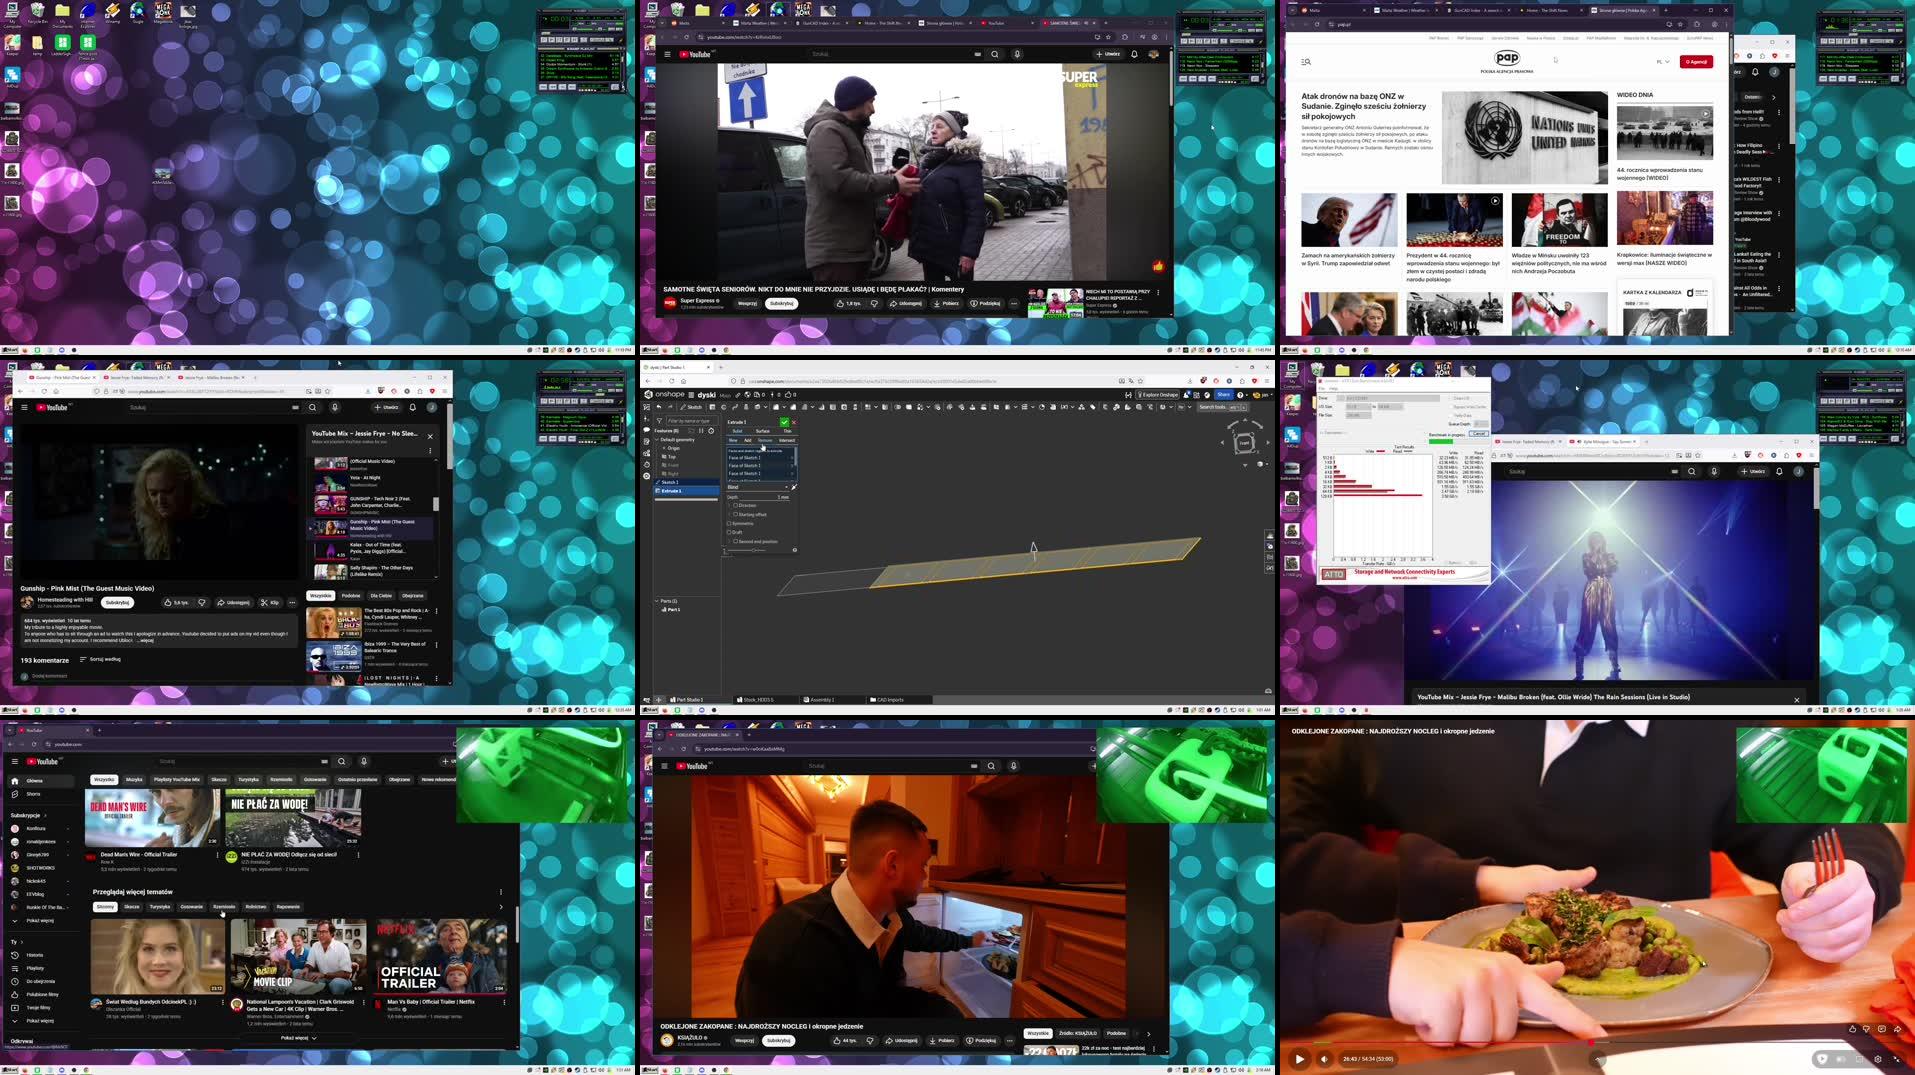This screenshot has width=1915, height=1075.
Task: Accept the Extrude feature with the green checkmark
Action: (x=784, y=422)
